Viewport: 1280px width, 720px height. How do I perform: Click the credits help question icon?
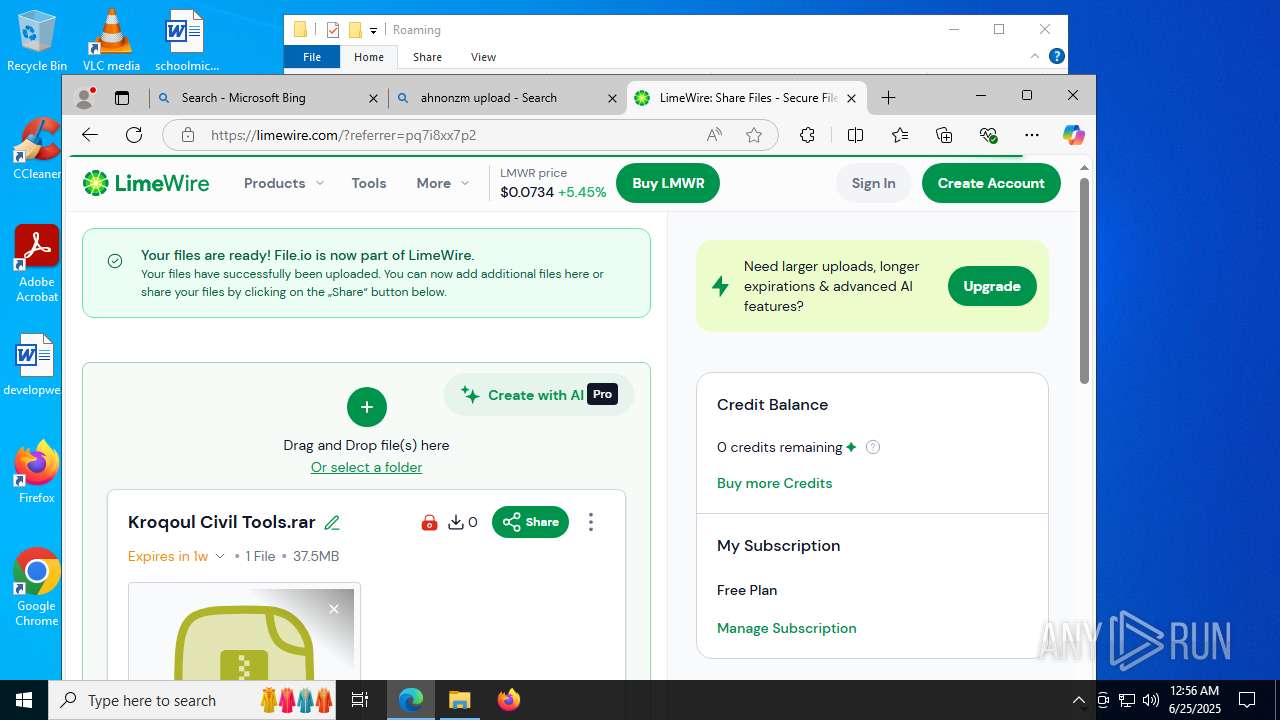(873, 447)
